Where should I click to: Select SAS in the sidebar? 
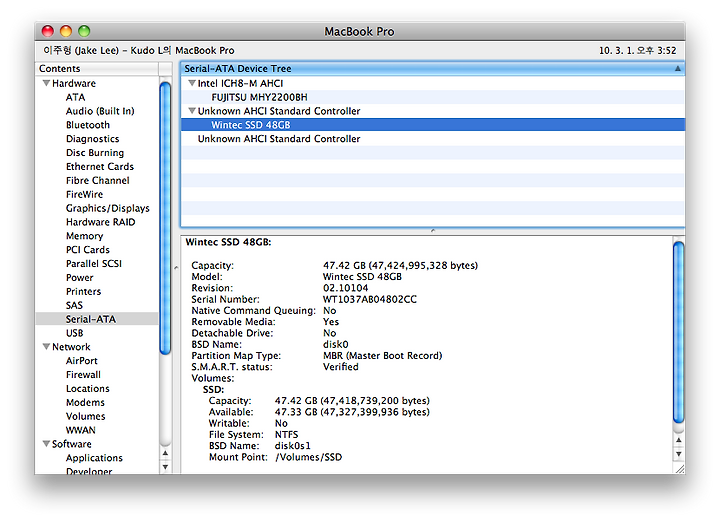(x=74, y=305)
